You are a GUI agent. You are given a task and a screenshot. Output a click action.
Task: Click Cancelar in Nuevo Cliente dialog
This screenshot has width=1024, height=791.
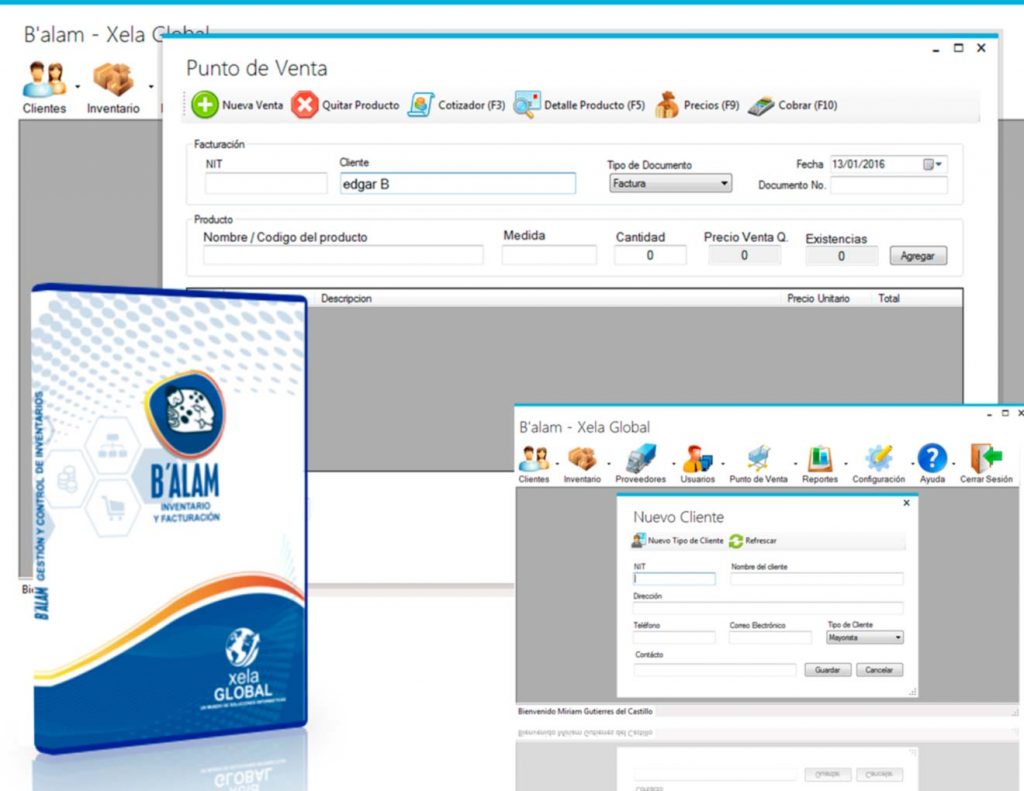879,670
